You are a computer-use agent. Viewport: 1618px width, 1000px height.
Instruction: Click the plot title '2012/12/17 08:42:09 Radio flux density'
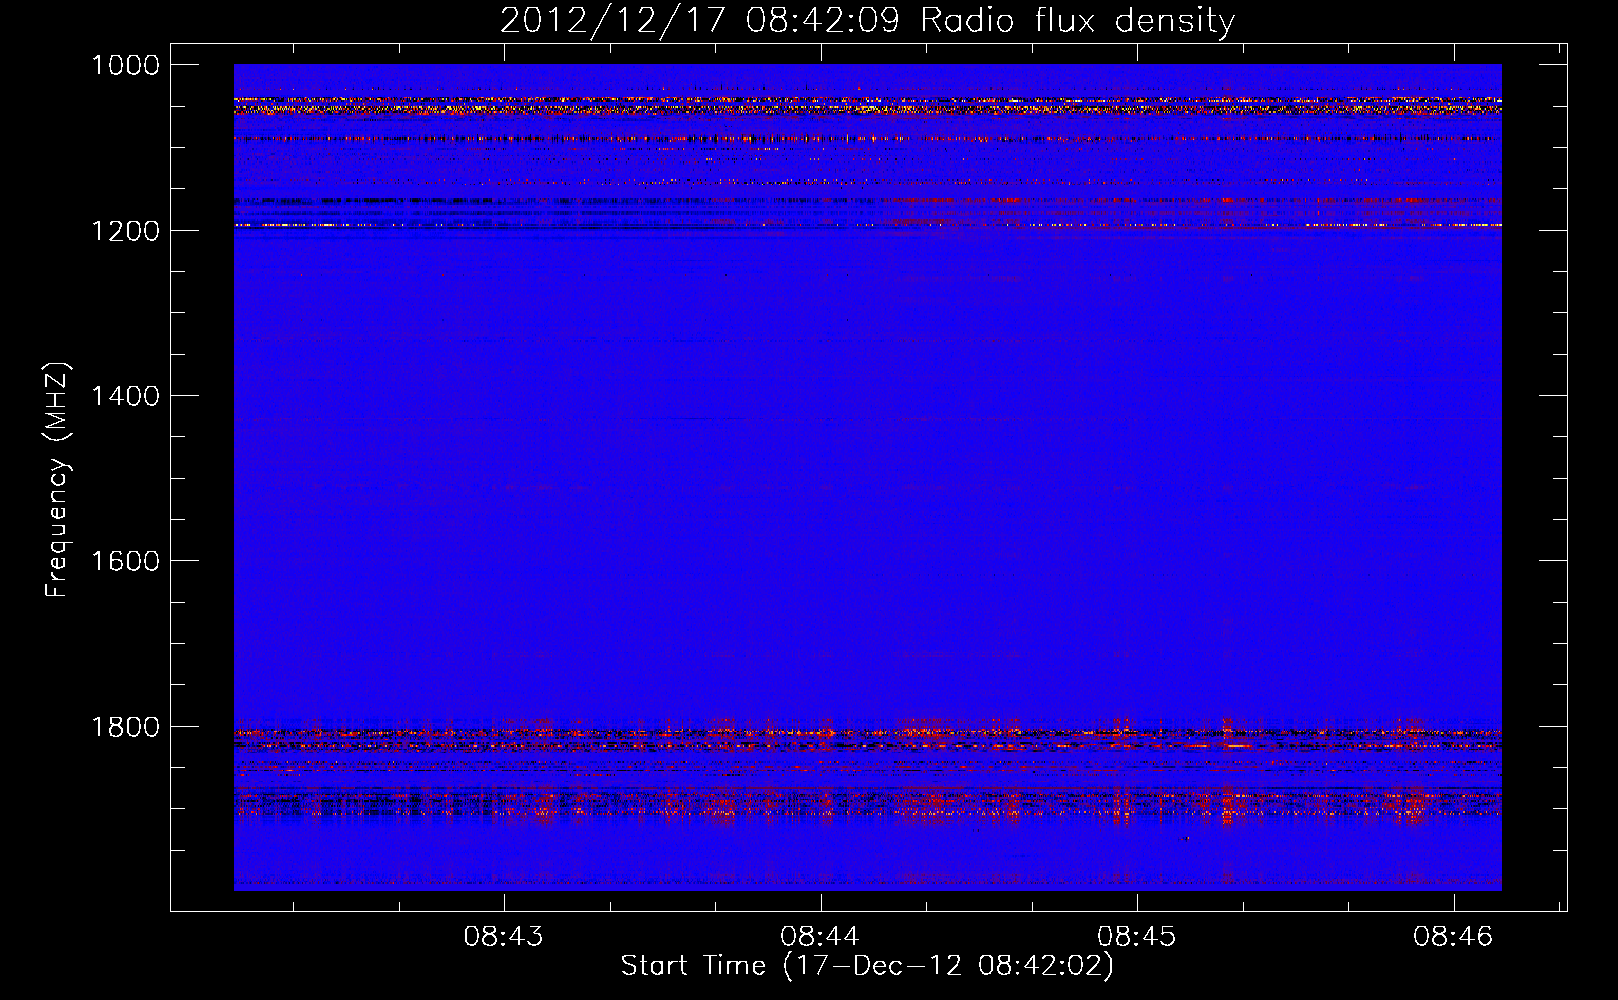click(x=867, y=21)
